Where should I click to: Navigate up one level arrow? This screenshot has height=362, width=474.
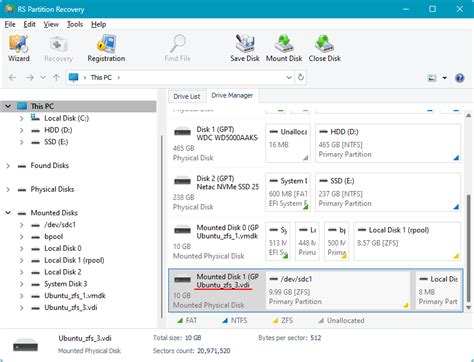[x=56, y=78]
